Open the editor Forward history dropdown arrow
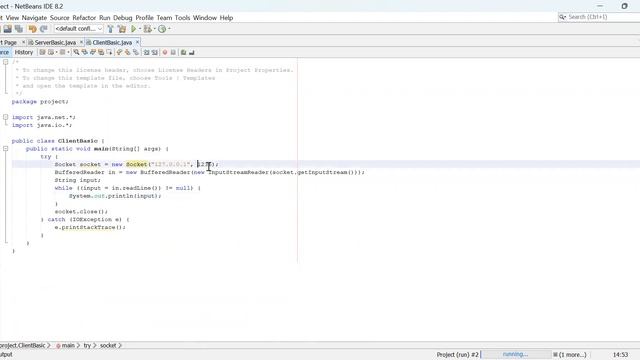 (x=68, y=52)
